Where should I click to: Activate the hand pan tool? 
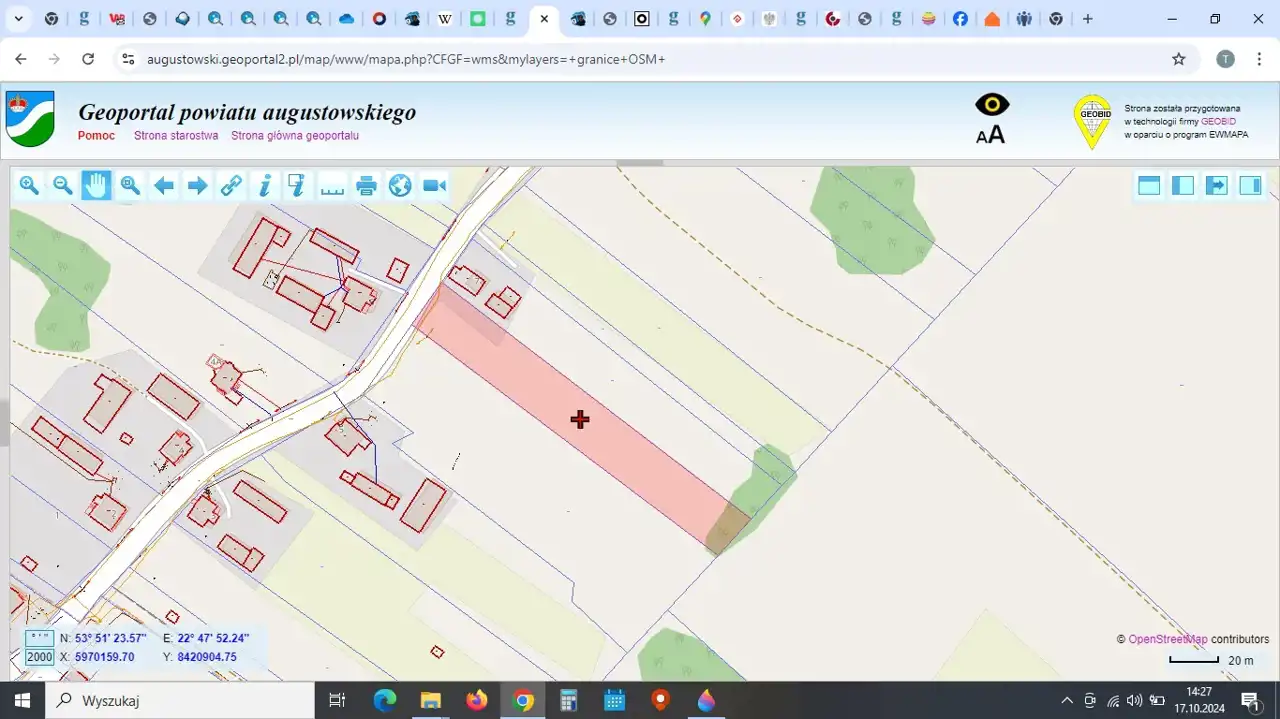(96, 185)
